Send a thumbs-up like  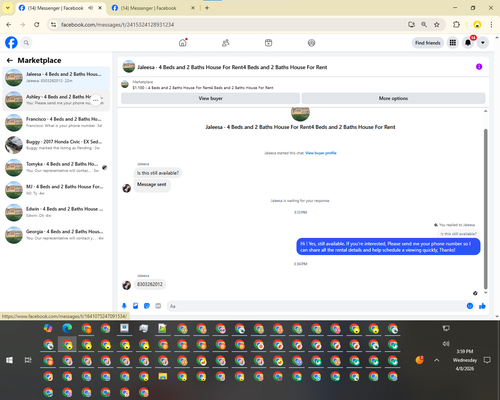tap(482, 306)
